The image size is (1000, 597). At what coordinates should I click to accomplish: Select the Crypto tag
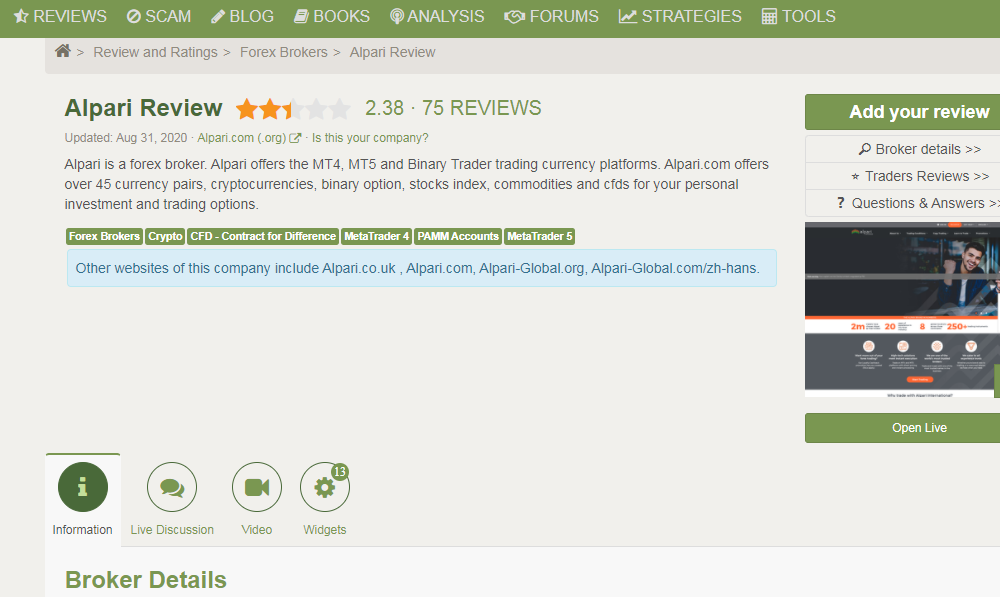[165, 236]
